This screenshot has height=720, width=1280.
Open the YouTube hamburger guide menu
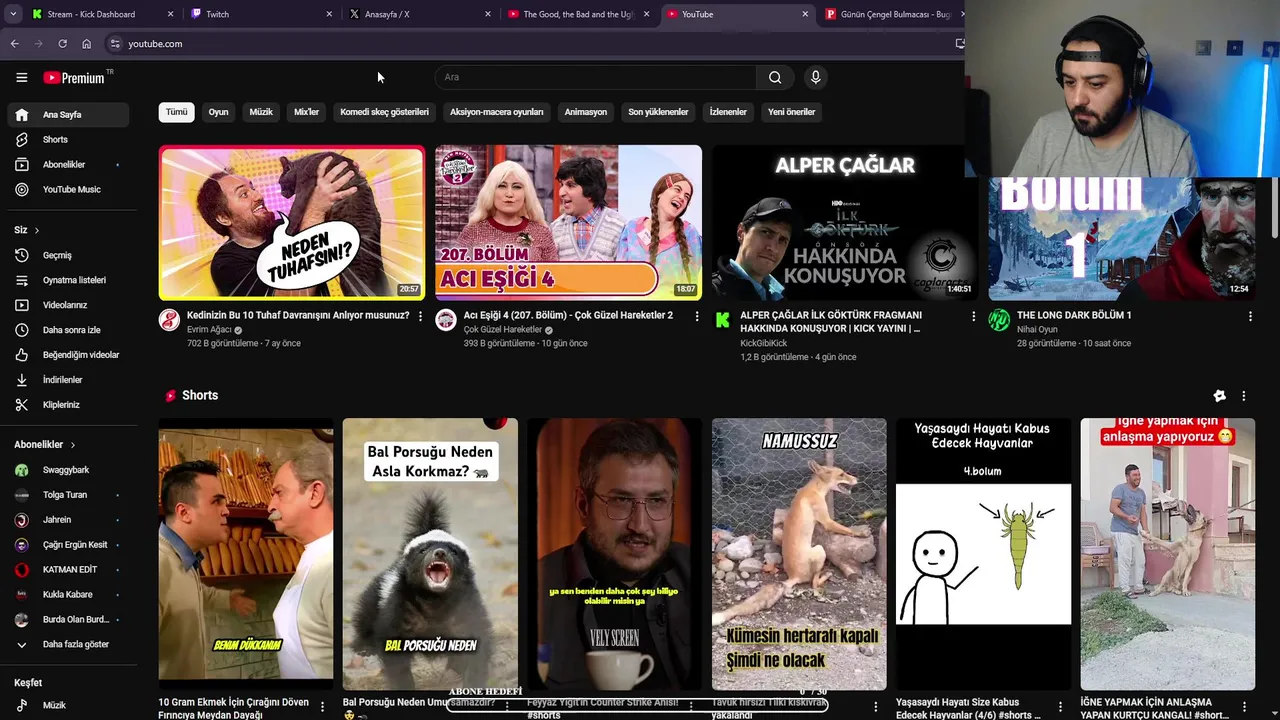point(21,77)
